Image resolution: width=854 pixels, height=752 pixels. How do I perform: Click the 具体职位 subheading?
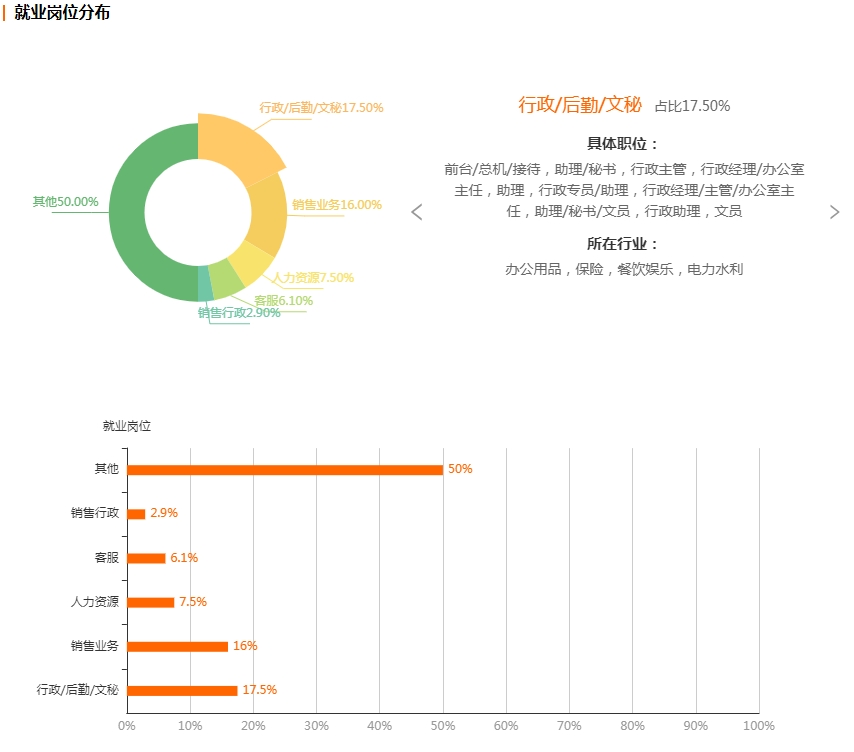point(623,144)
